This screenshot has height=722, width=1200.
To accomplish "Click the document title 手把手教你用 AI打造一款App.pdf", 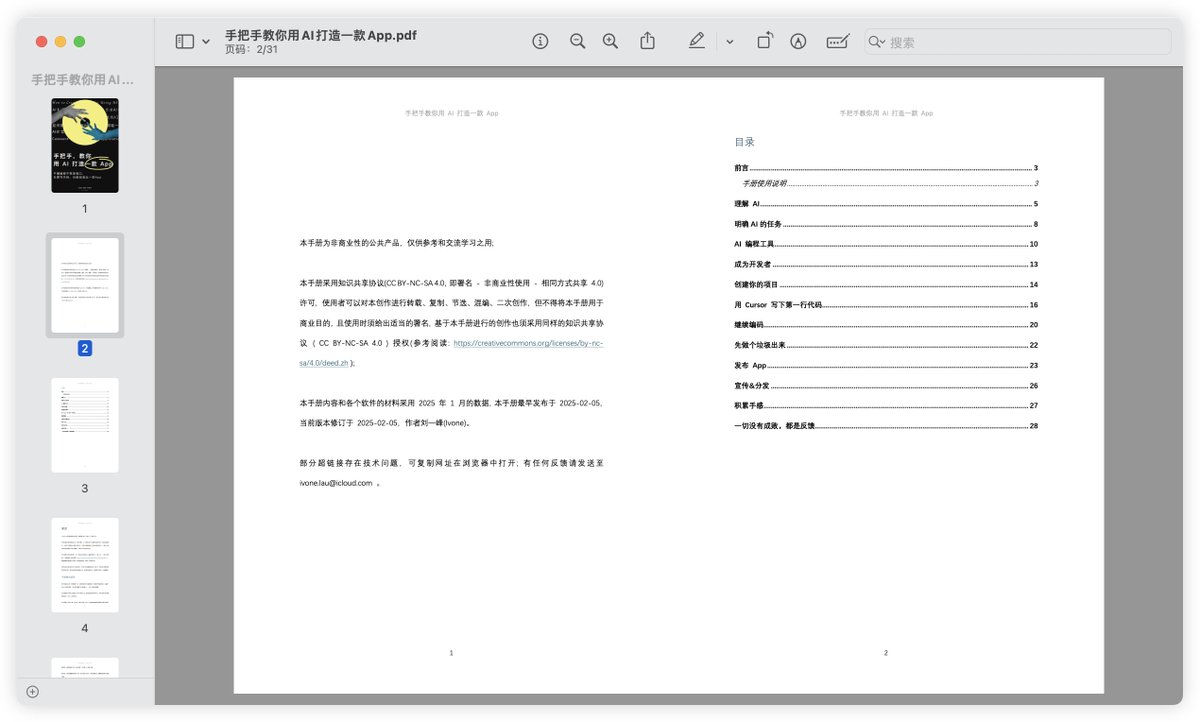I will click(321, 35).
